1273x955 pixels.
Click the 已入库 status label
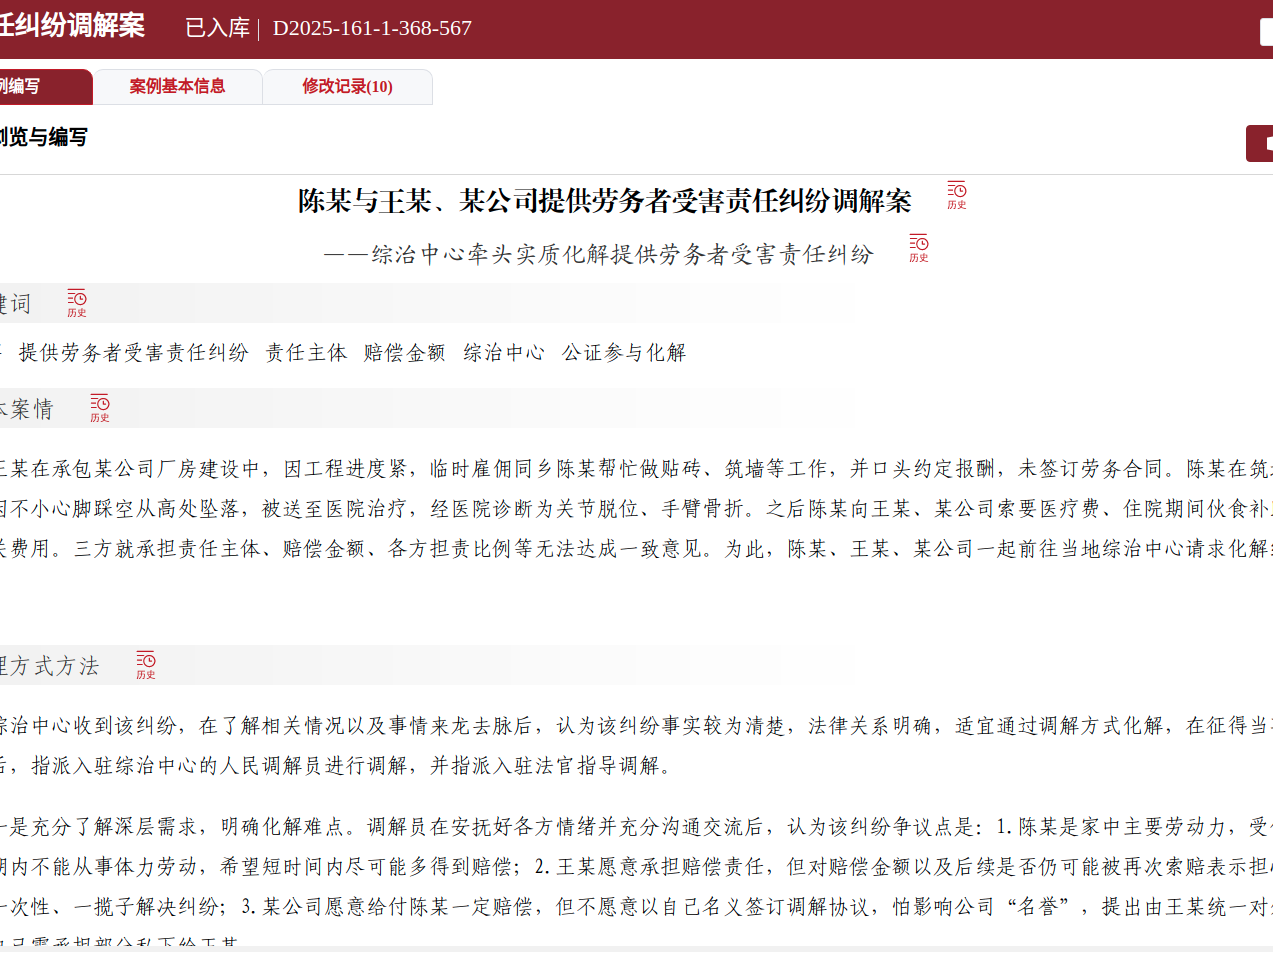(x=217, y=28)
